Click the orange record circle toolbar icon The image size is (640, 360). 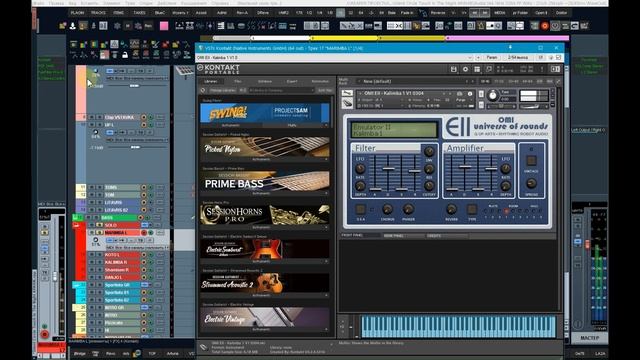pos(544,26)
